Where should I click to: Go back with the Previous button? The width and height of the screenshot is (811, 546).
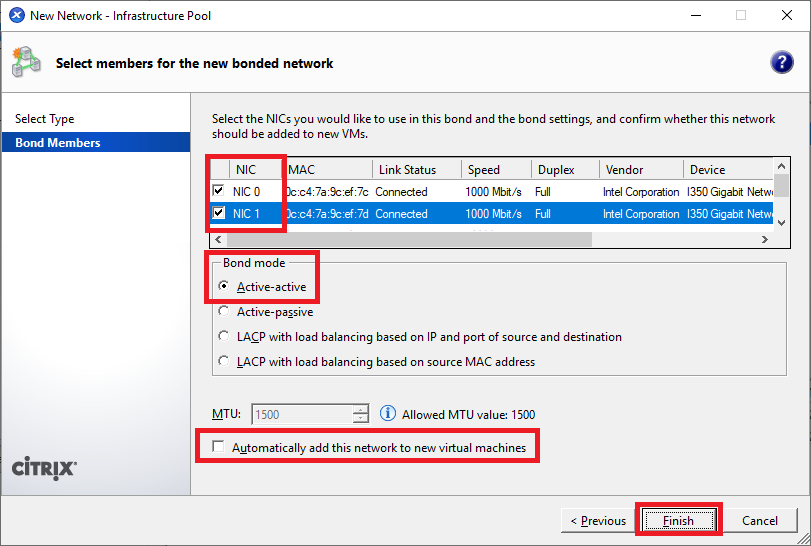tap(598, 520)
